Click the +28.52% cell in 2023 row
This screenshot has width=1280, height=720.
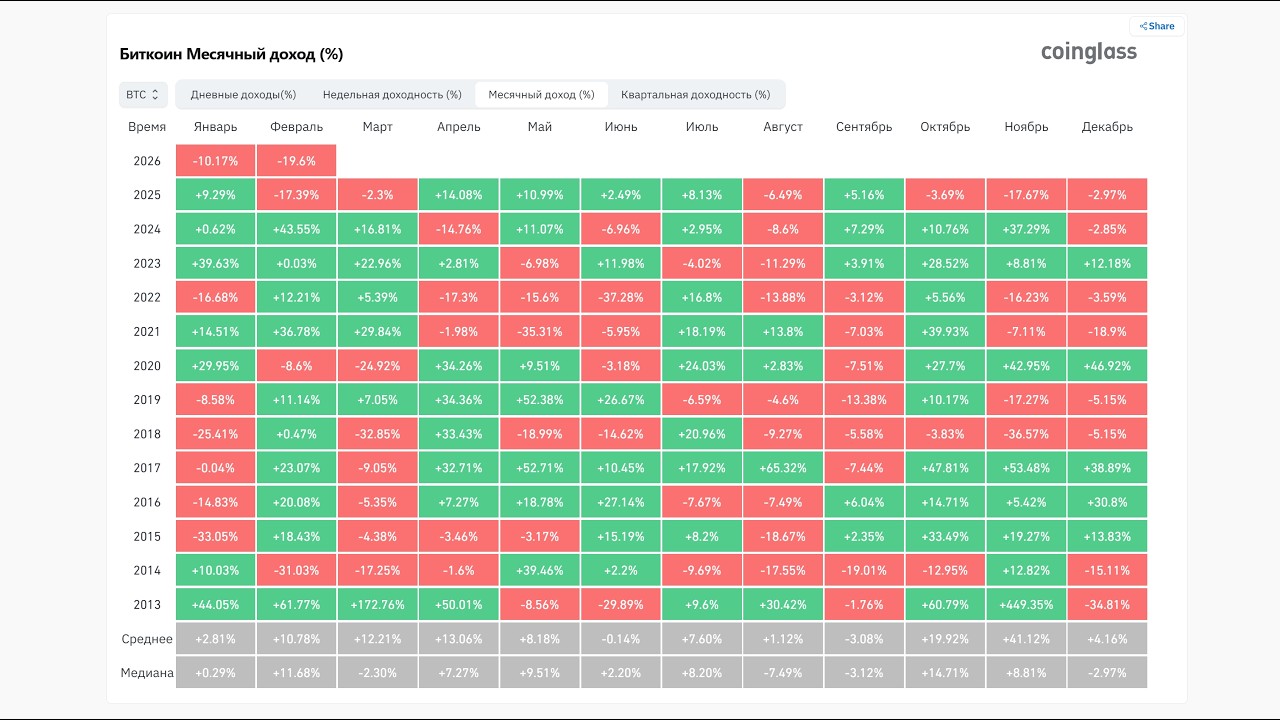coord(945,264)
